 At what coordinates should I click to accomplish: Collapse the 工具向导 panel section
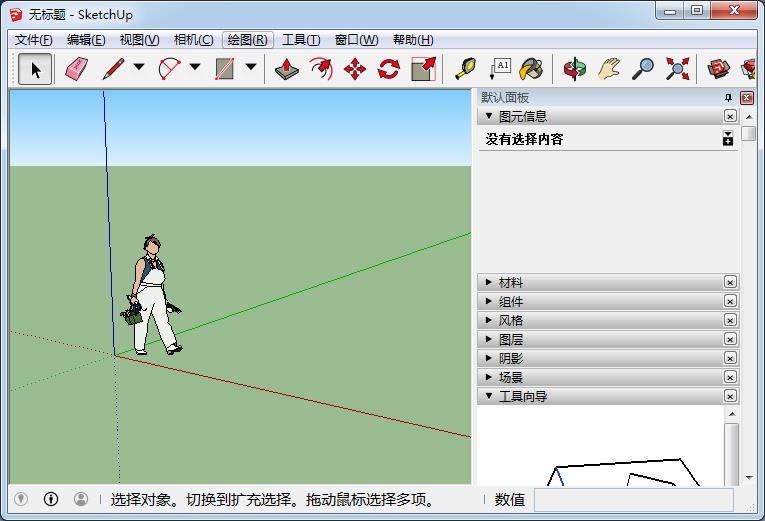pyautogui.click(x=488, y=396)
